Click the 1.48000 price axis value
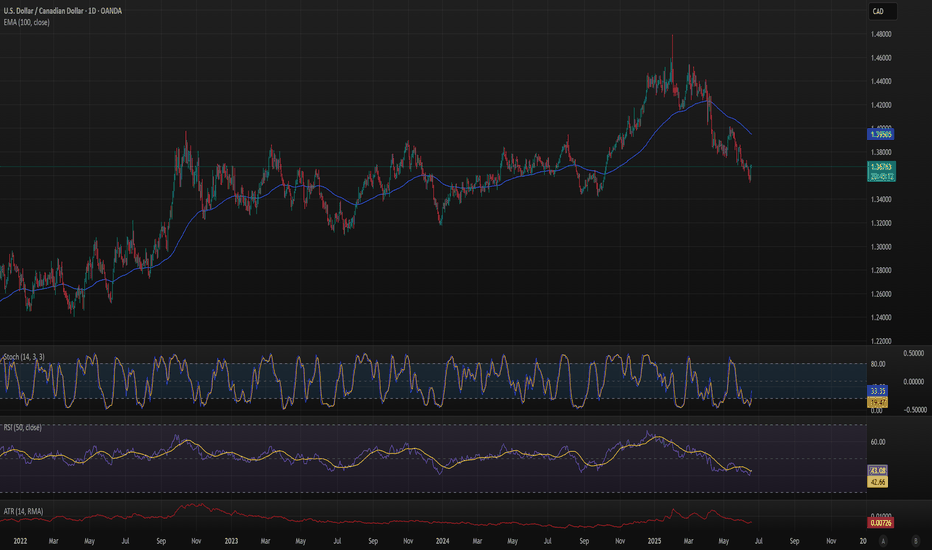 point(881,34)
